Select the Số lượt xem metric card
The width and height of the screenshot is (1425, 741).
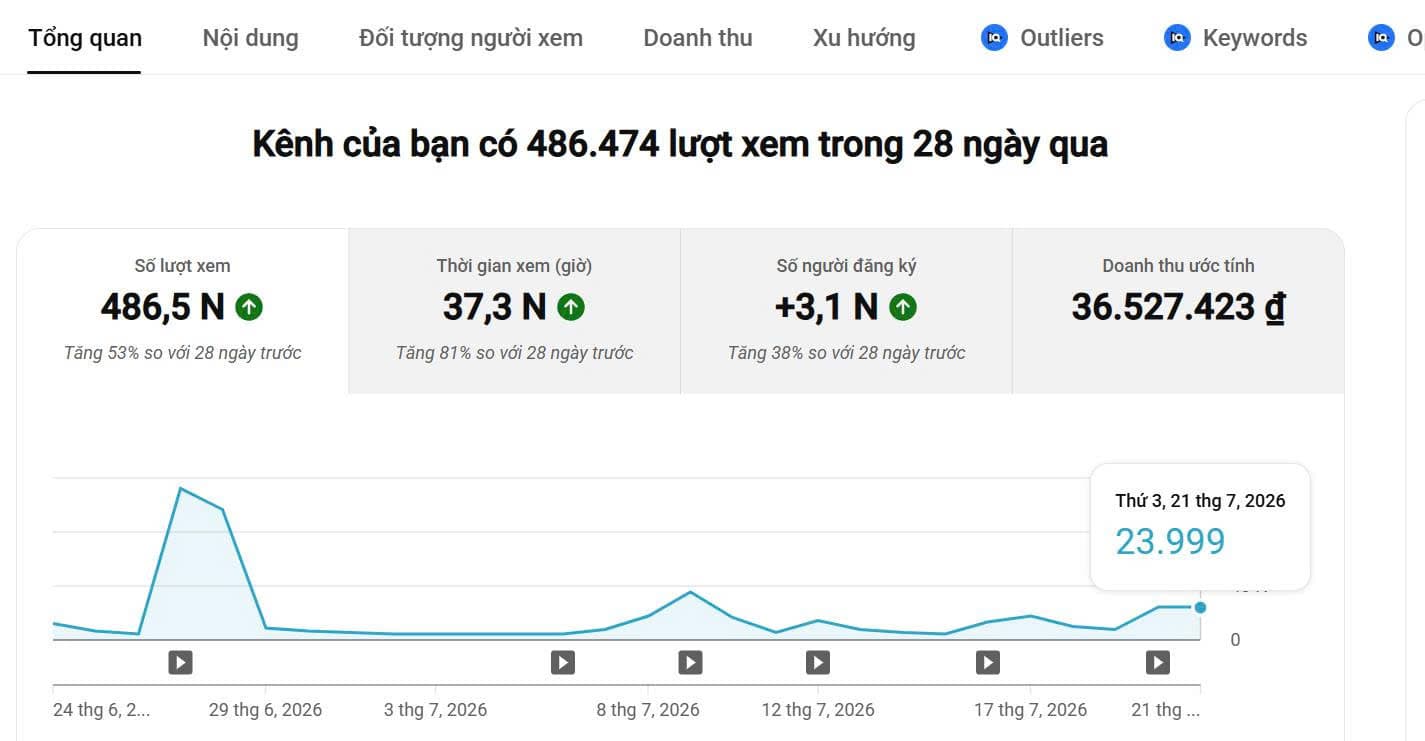point(183,311)
